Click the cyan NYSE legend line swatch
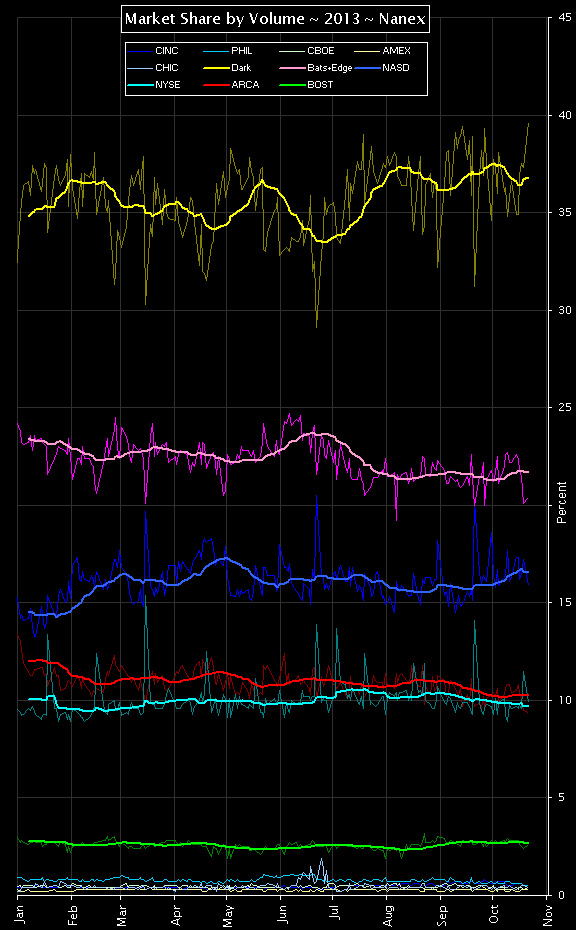This screenshot has height=930, width=576. click(x=140, y=85)
